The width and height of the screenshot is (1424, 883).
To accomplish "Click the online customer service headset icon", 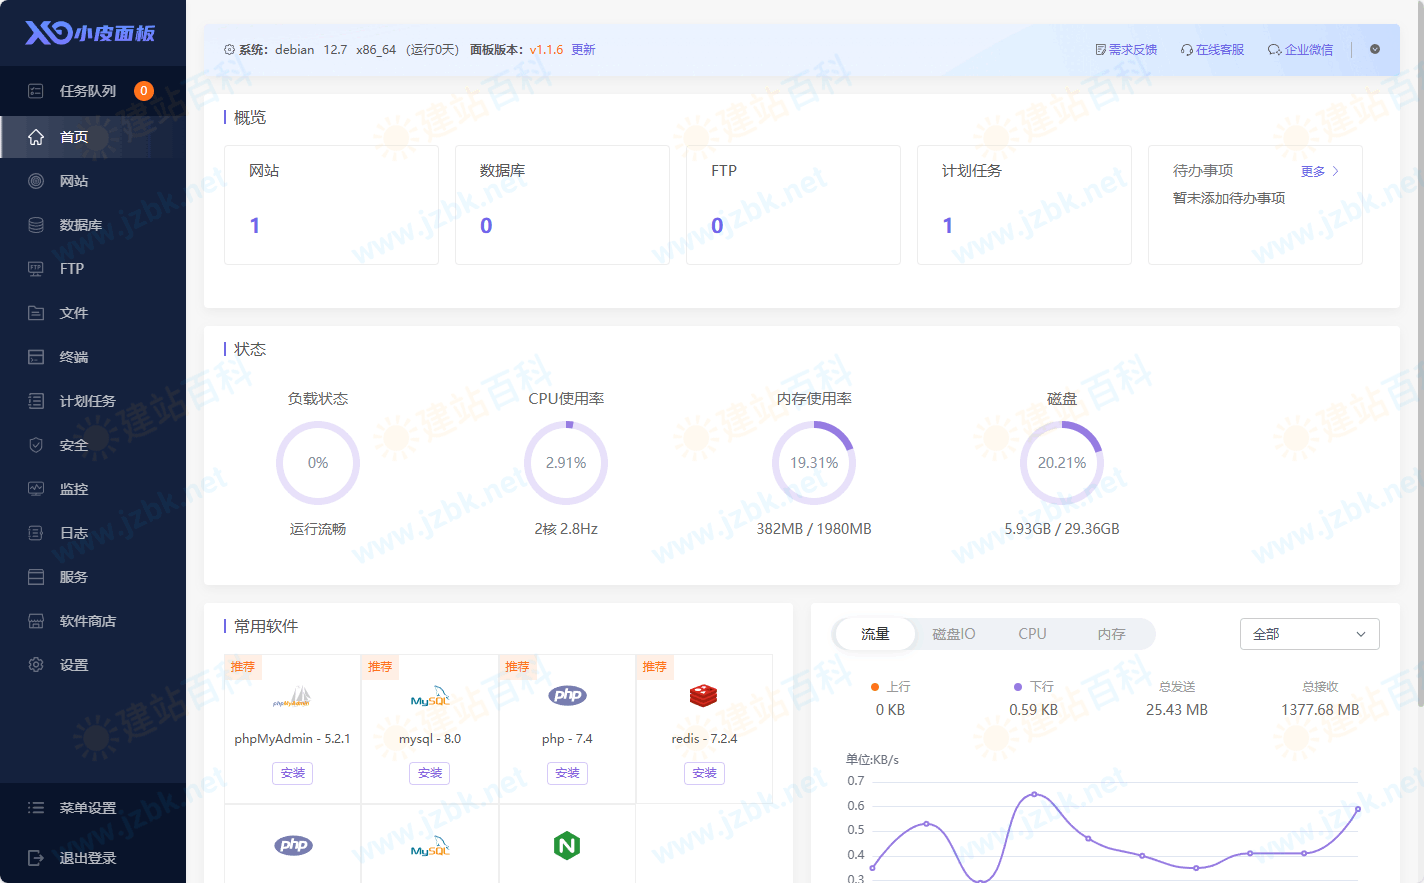I will click(1186, 50).
